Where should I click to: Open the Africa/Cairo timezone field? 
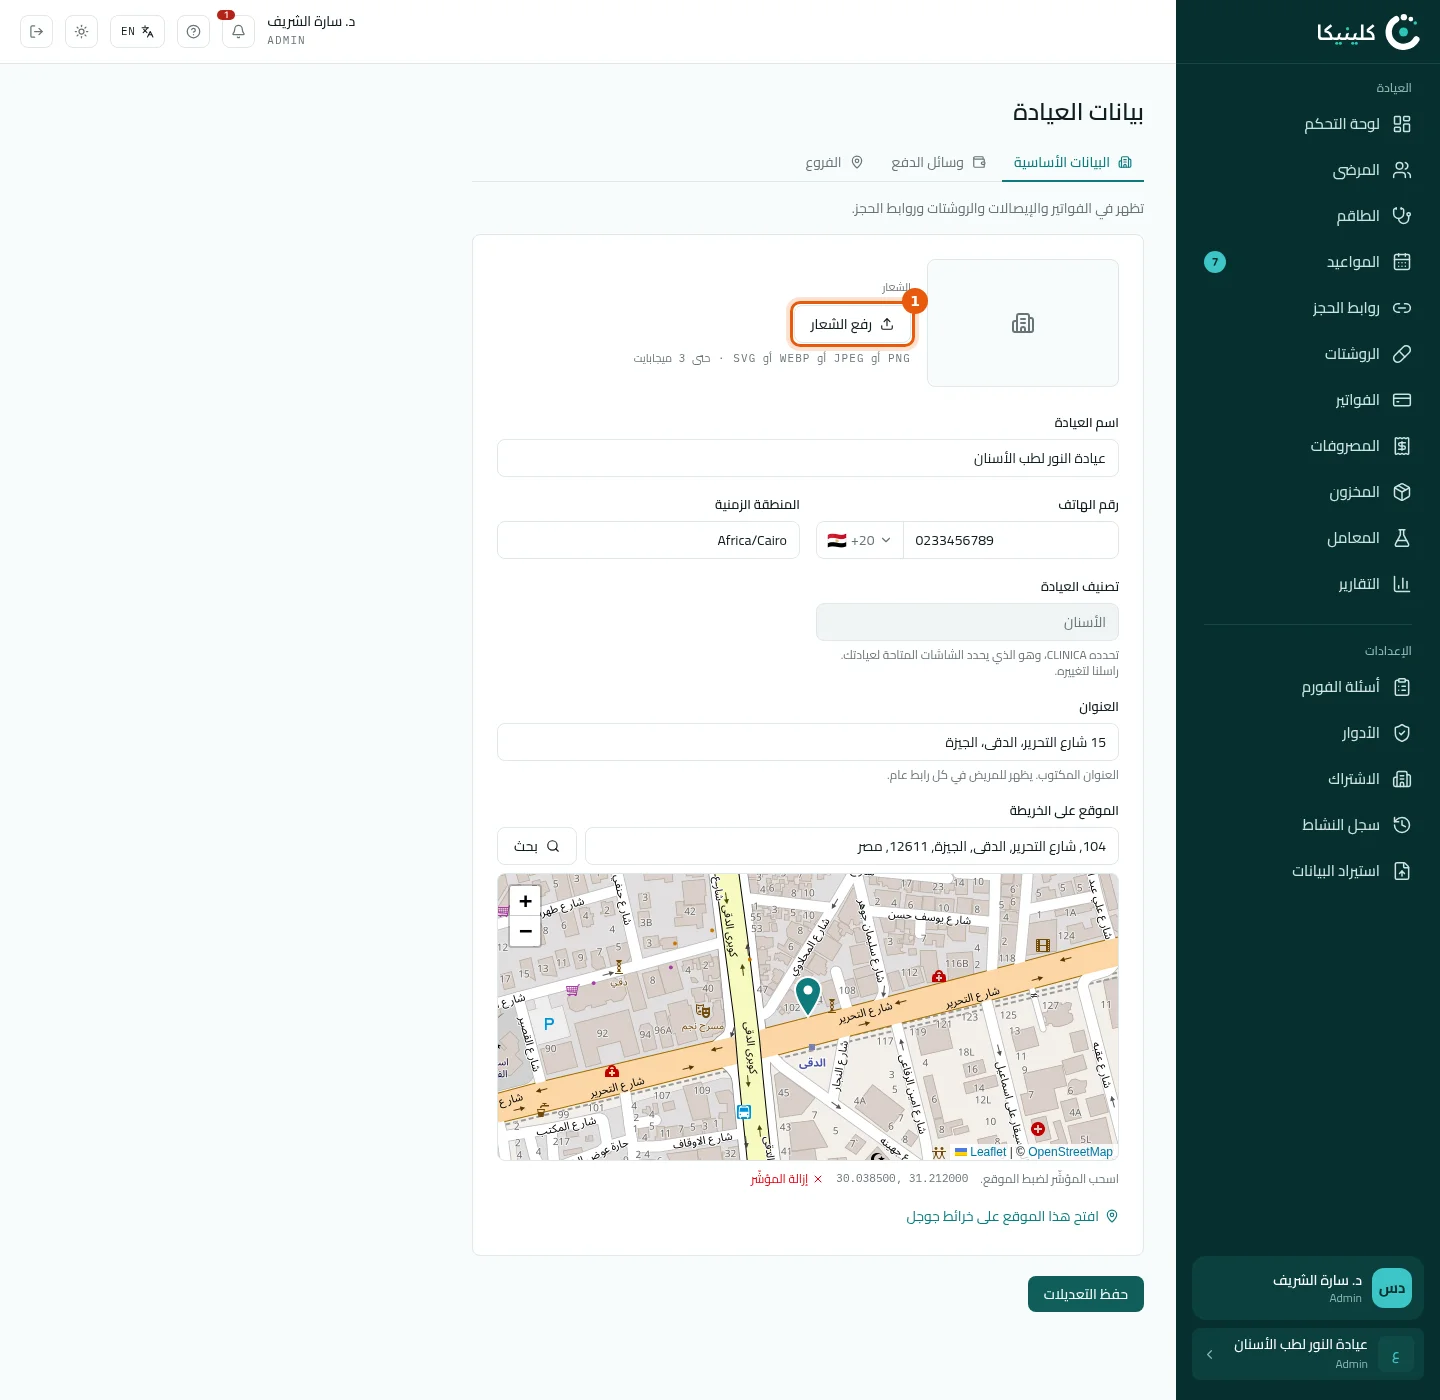tap(648, 540)
